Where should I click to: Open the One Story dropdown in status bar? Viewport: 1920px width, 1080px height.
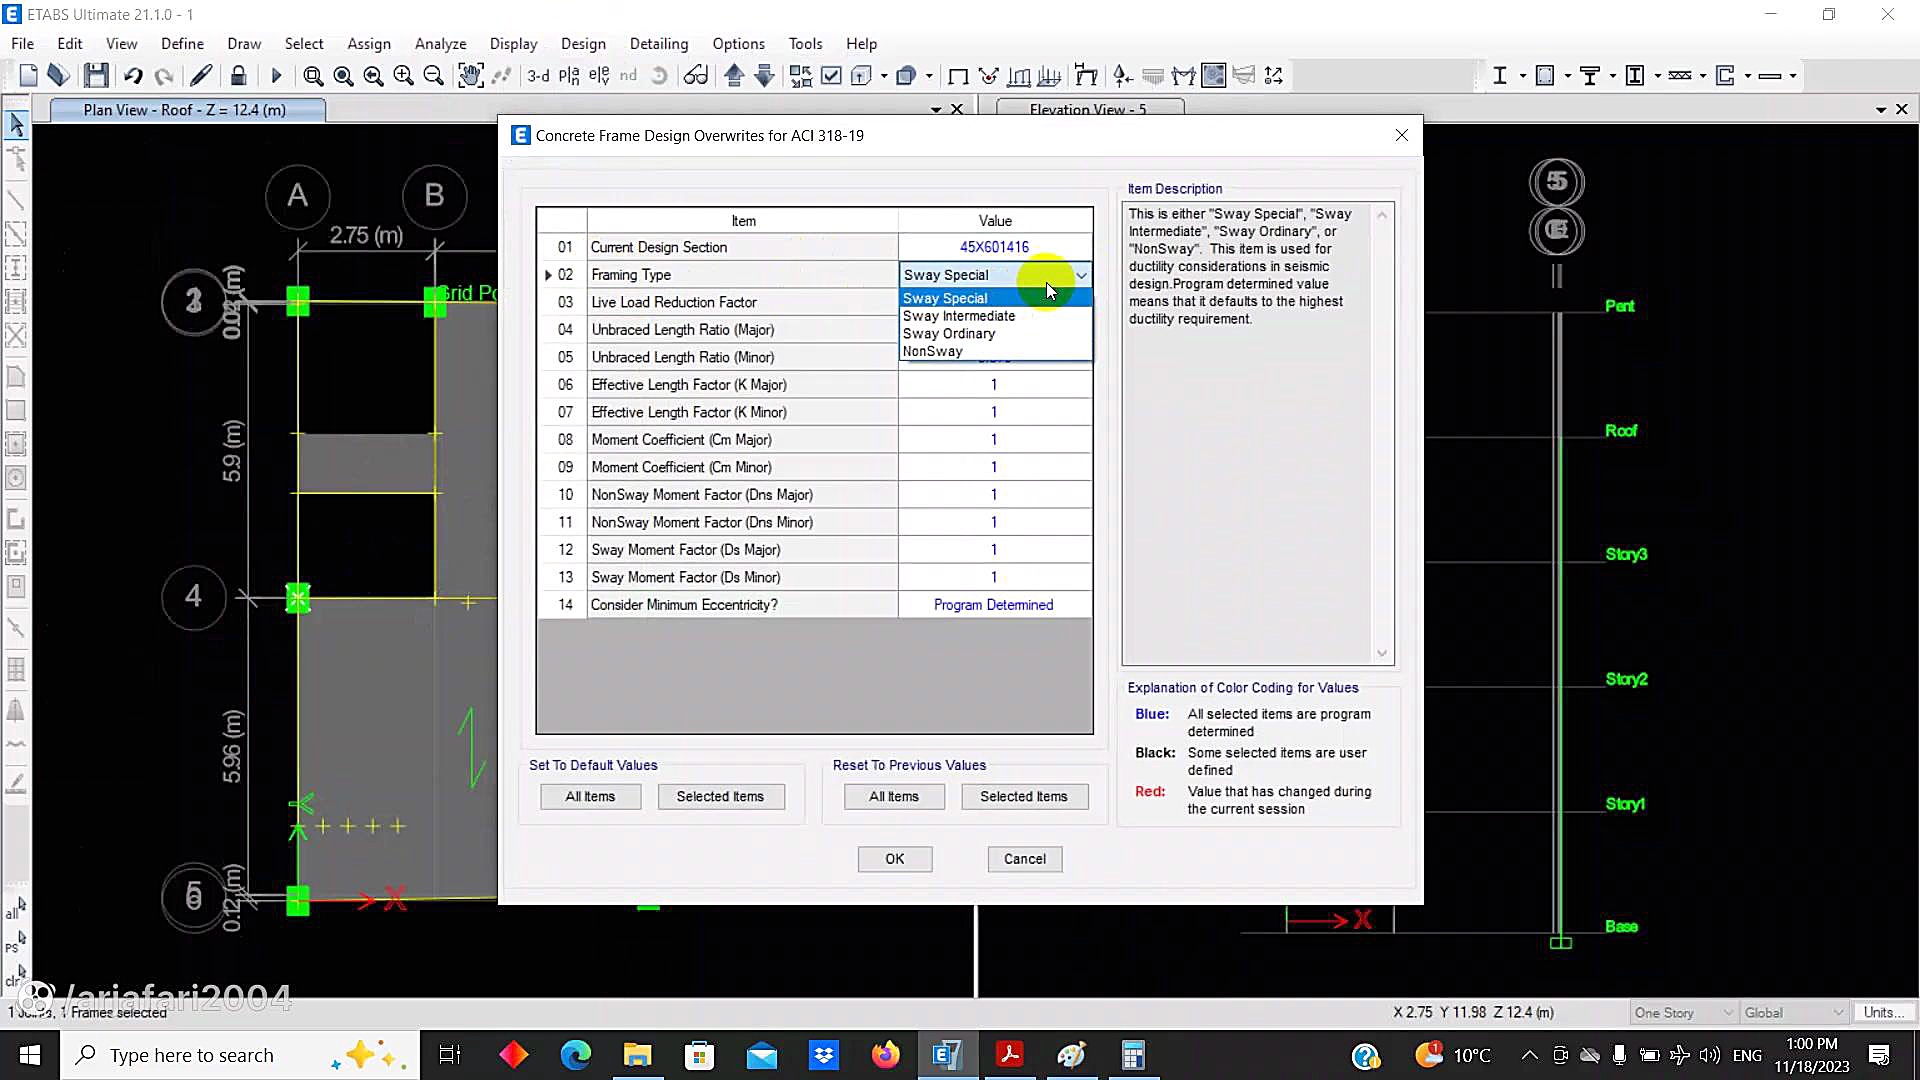point(1683,1013)
